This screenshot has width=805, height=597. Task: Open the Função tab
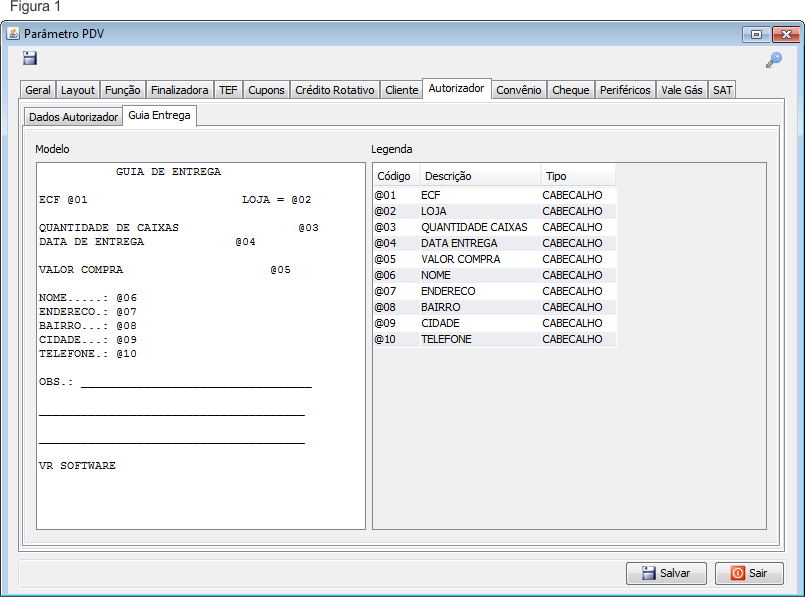click(x=122, y=90)
